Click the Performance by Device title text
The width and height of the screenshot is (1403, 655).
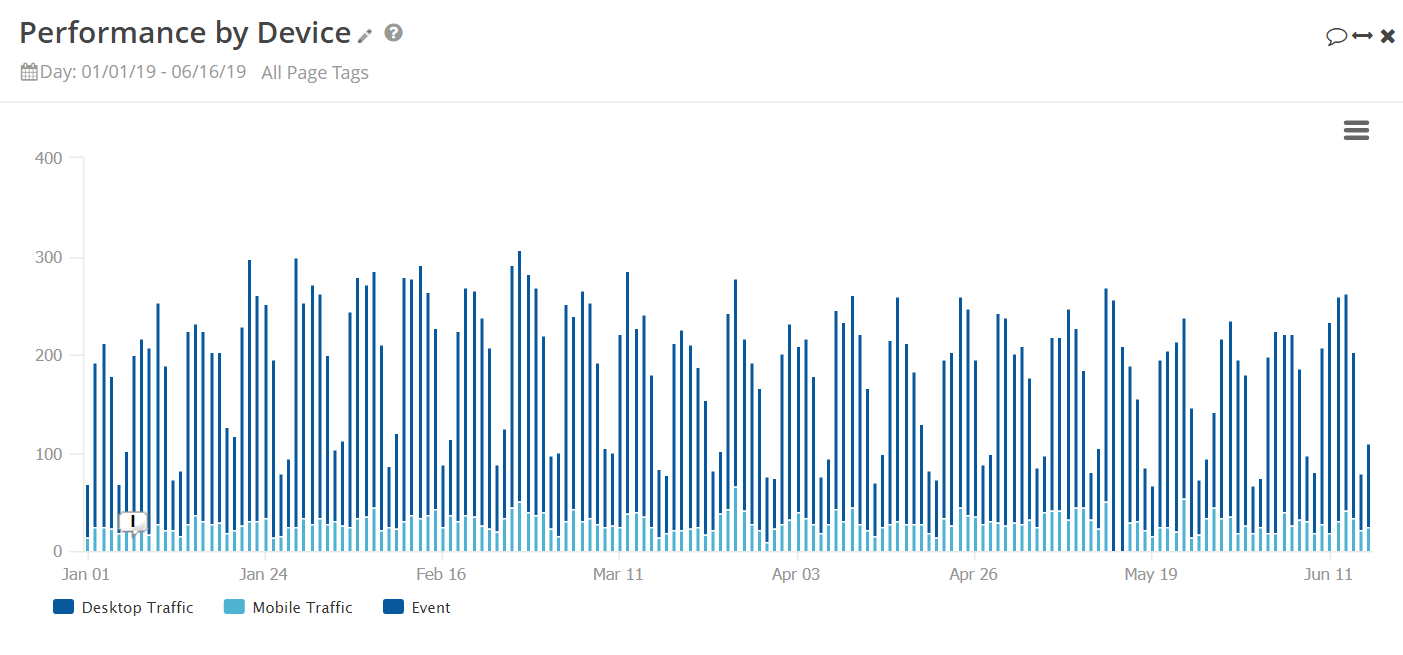pyautogui.click(x=185, y=33)
